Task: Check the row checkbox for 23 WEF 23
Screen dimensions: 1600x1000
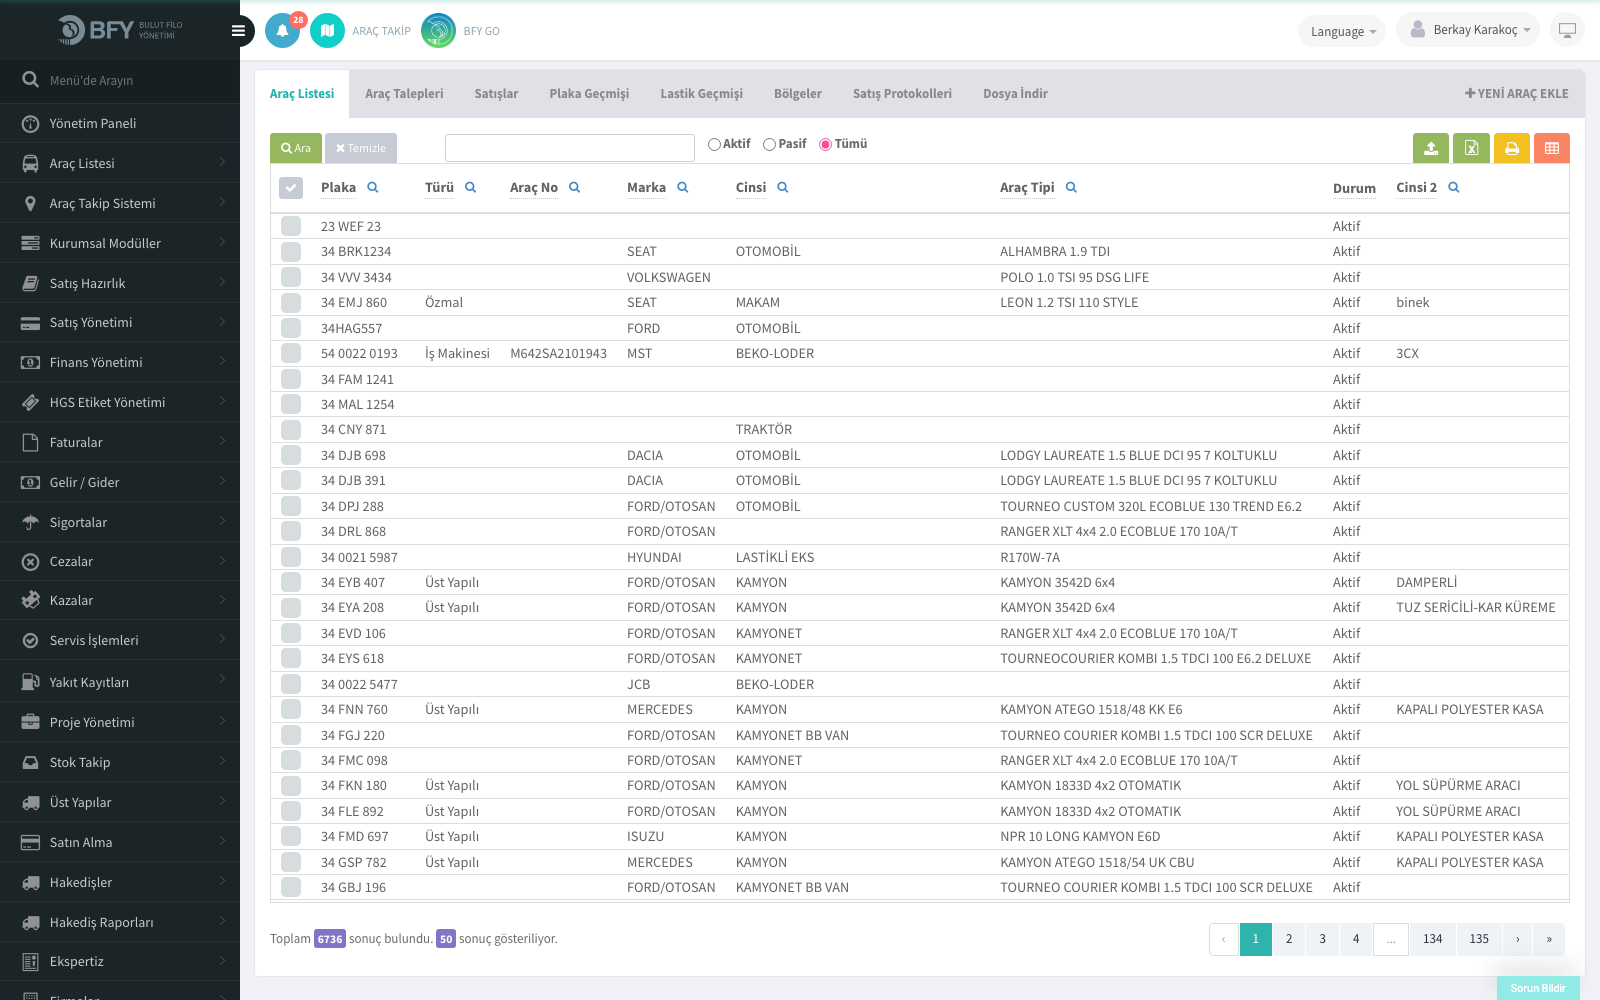Action: coord(291,226)
